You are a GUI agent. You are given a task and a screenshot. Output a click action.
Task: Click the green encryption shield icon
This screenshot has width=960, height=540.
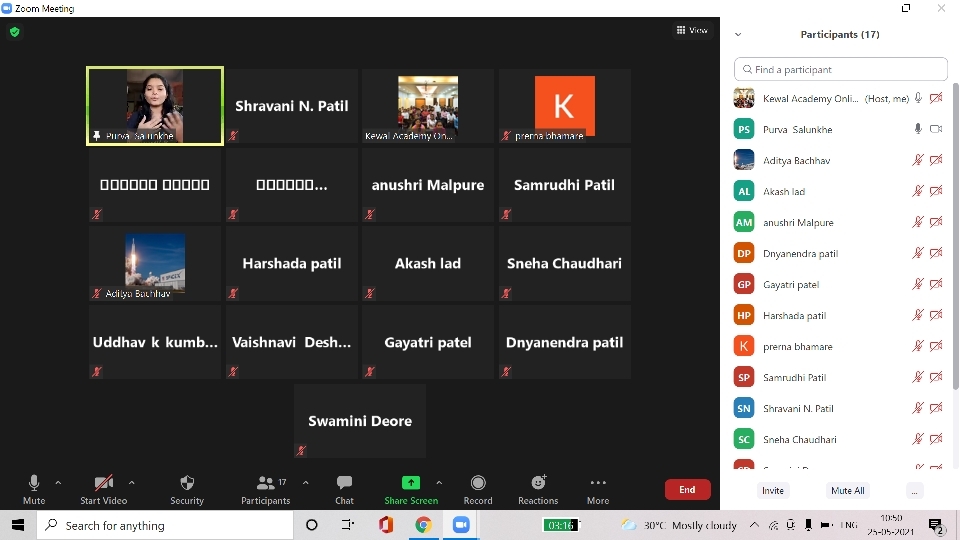coord(14,32)
